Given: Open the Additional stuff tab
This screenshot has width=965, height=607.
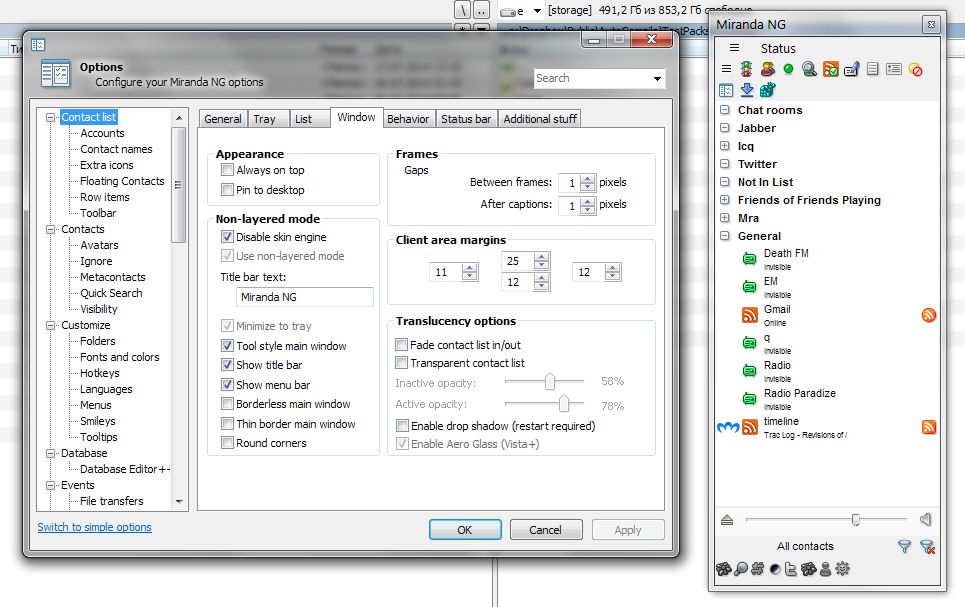Looking at the screenshot, I should tap(540, 119).
